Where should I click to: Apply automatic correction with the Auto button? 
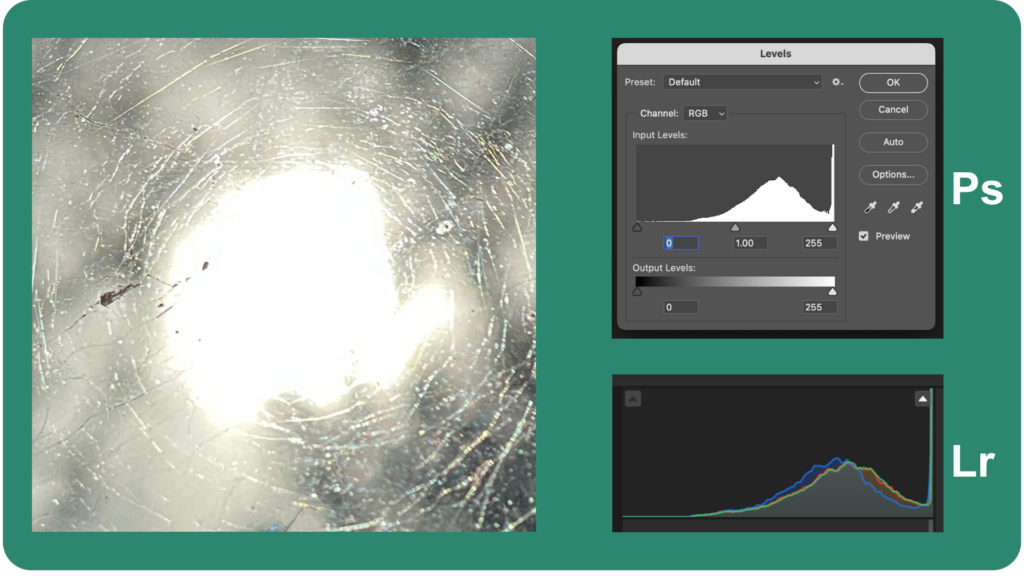point(892,142)
